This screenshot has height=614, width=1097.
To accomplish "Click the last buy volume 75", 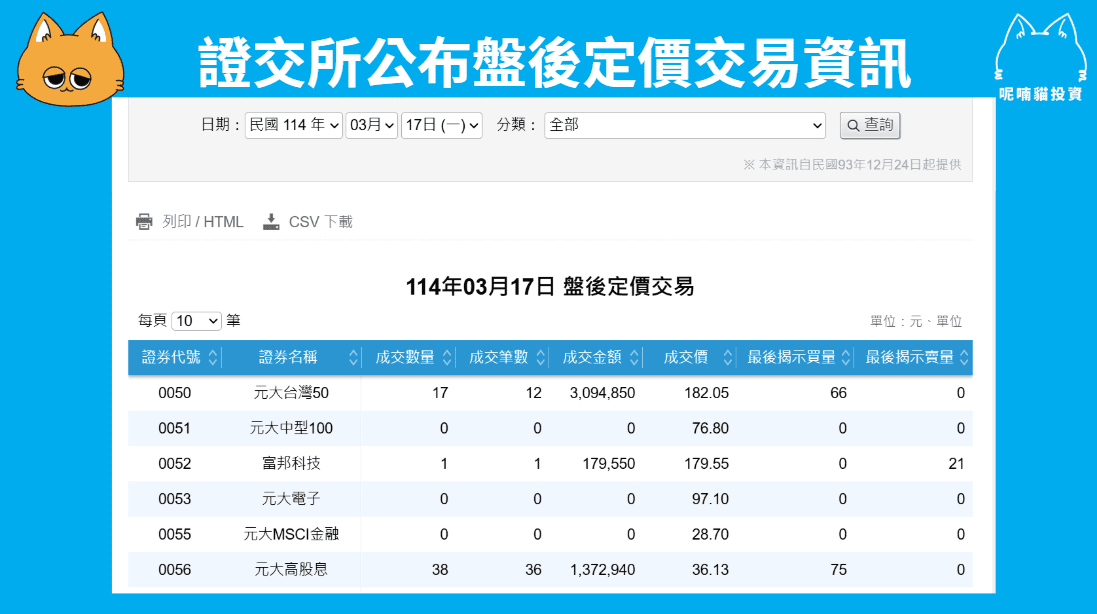I will [x=838, y=570].
